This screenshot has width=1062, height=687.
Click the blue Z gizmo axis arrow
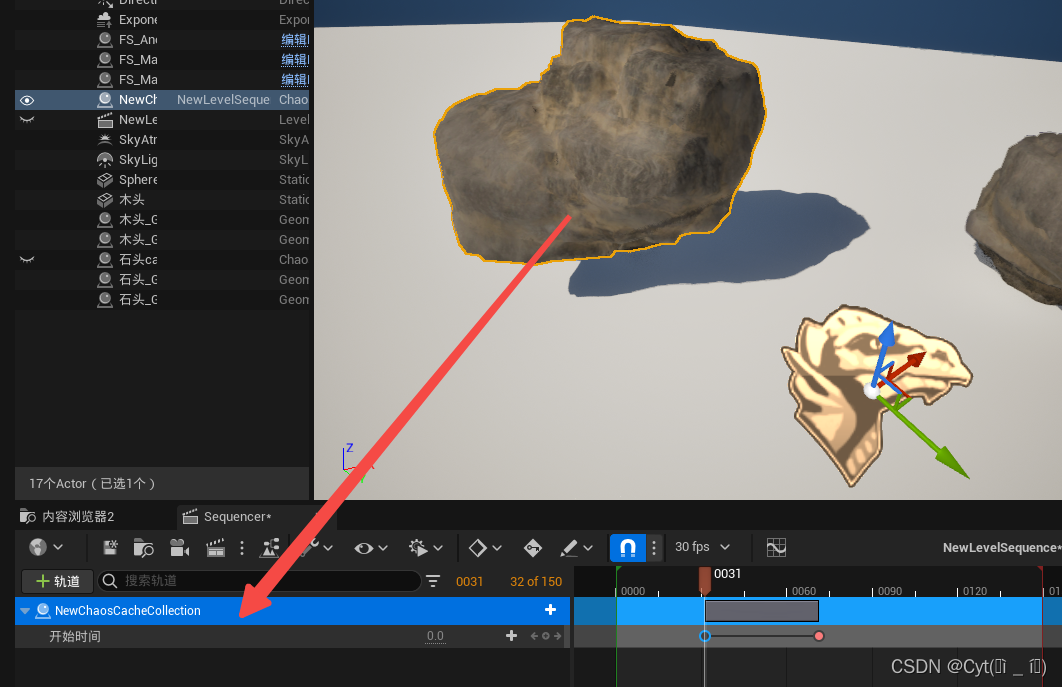885,337
